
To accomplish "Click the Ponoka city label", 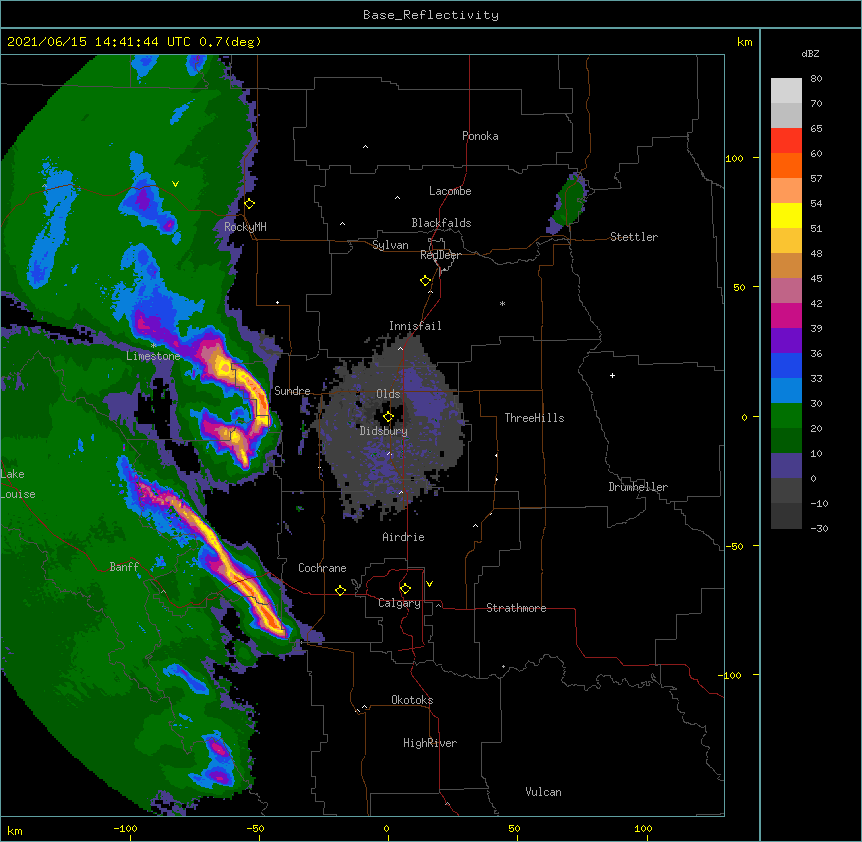I will click(480, 136).
